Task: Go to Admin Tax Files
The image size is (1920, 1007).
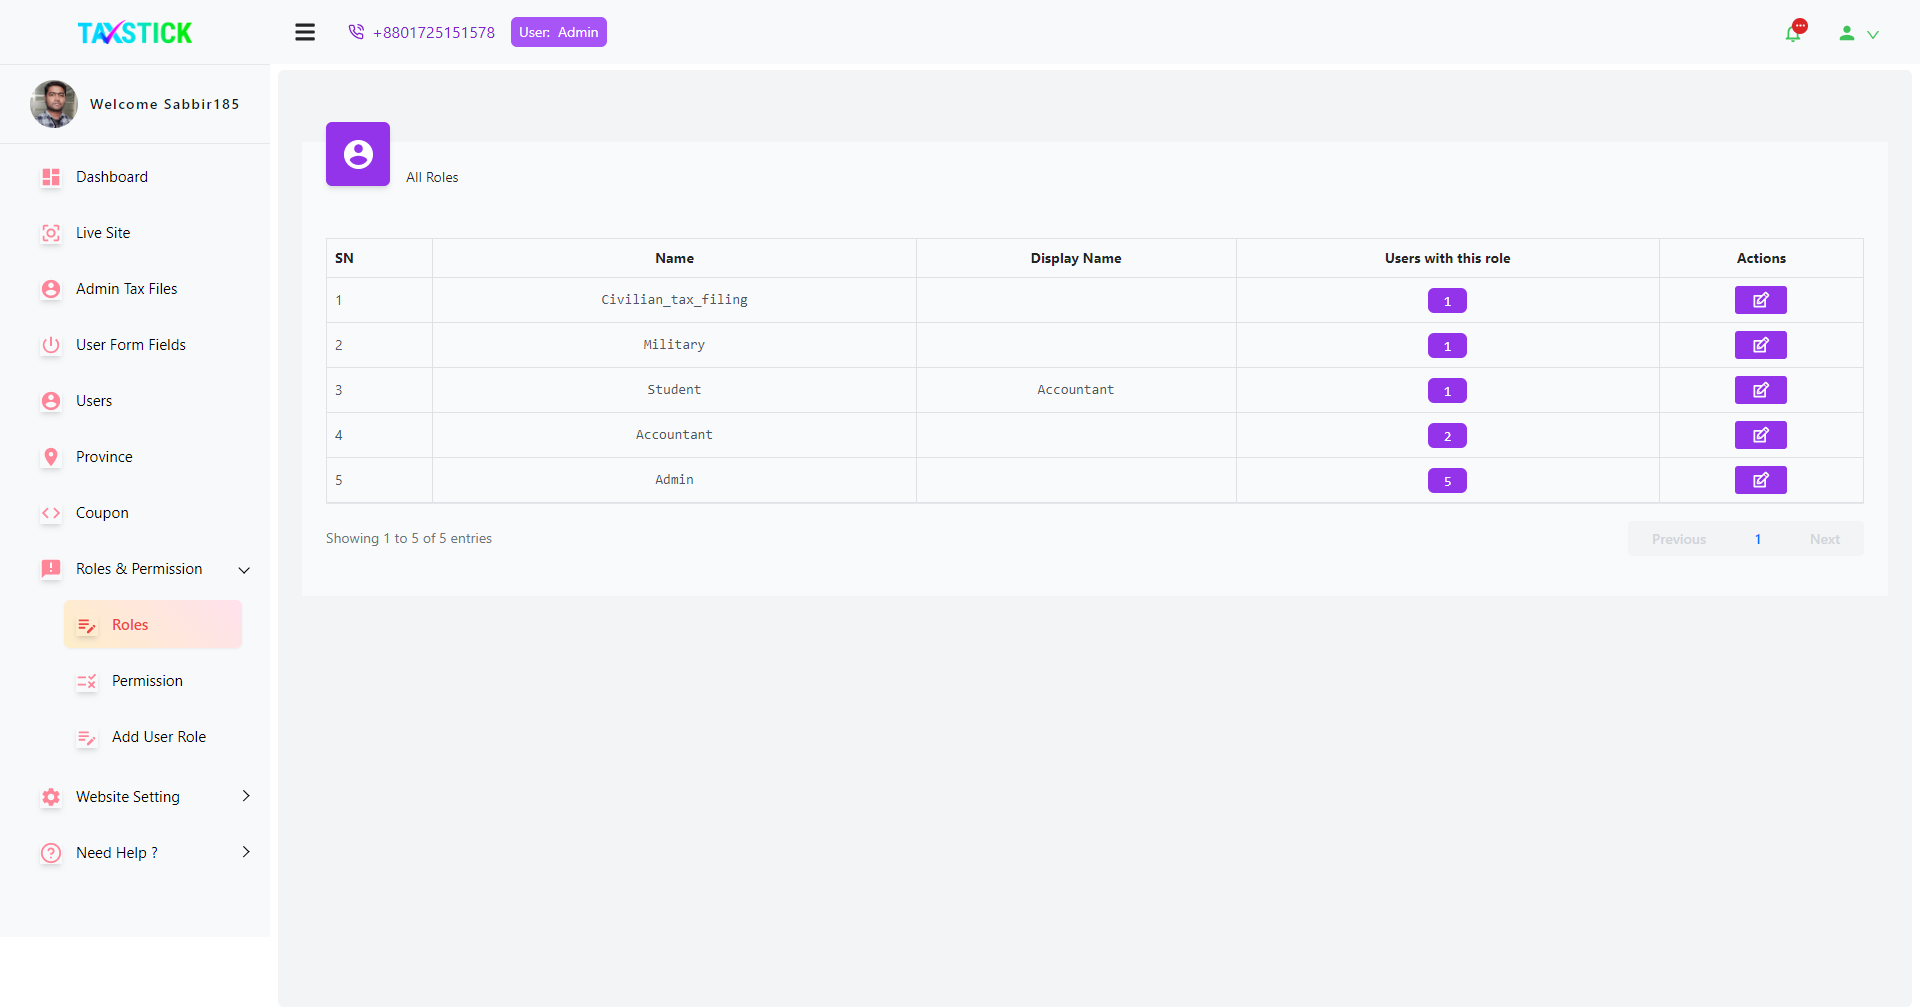Action: [126, 289]
